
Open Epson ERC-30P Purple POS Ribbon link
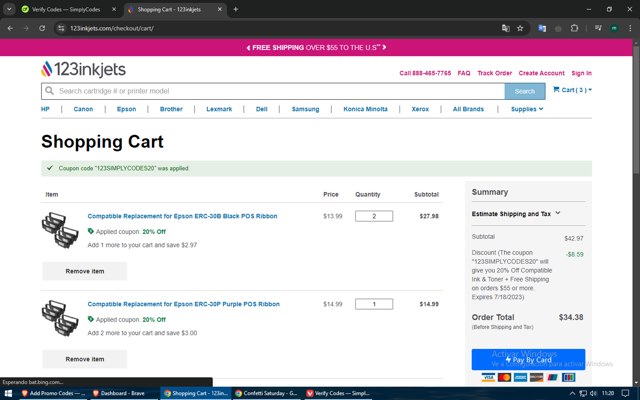184,304
